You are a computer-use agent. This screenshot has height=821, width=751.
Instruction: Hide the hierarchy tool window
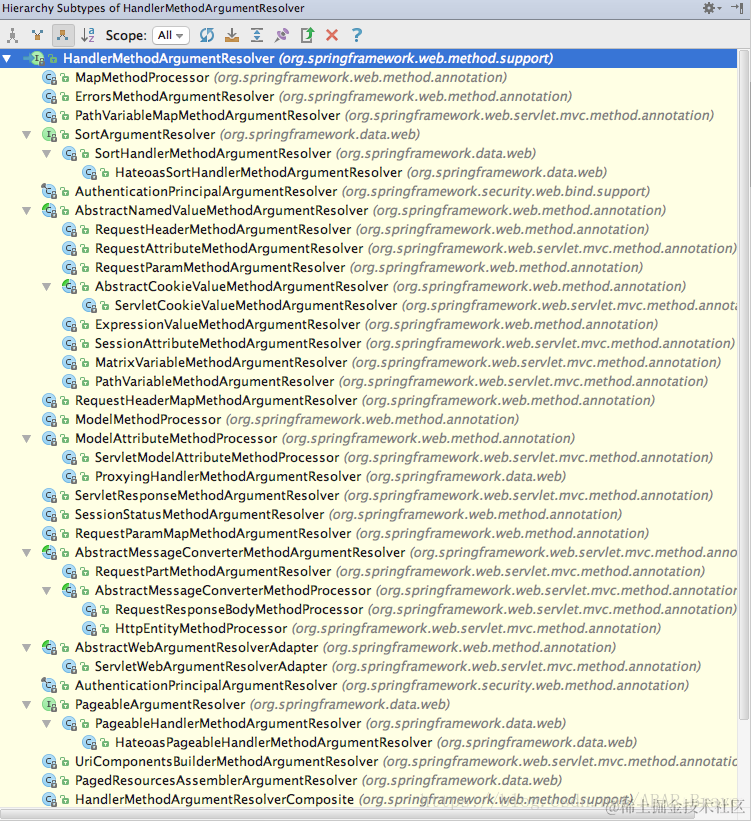tap(737, 8)
